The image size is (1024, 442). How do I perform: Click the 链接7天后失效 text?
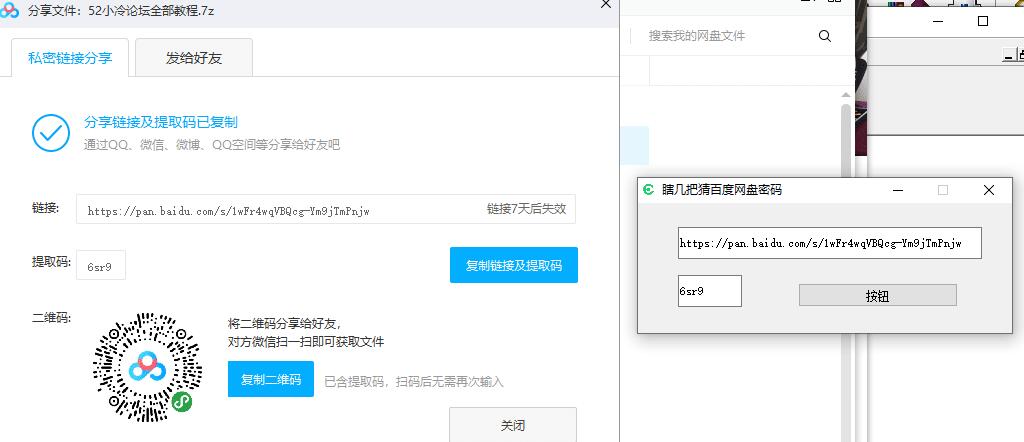[526, 209]
